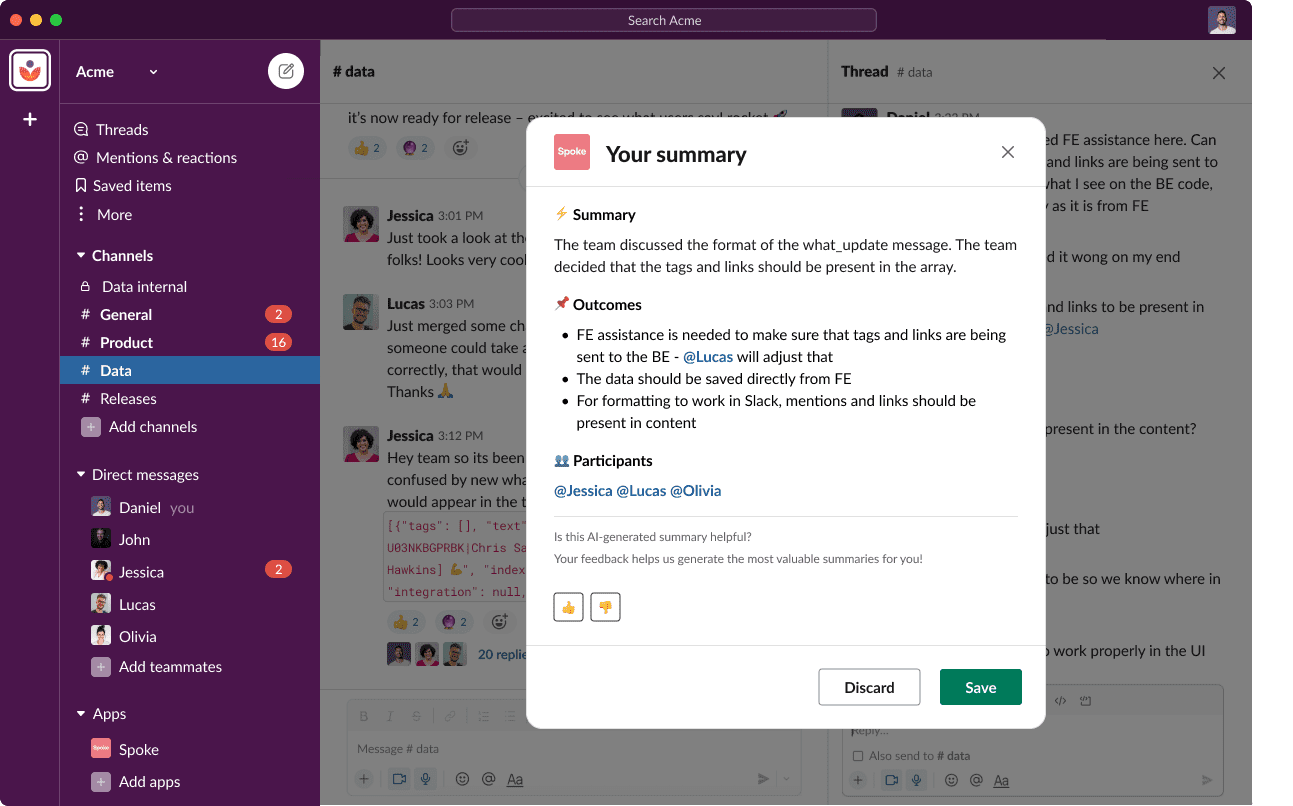Click the Search Acme field
Viewport: 1293px width, 806px height.
tap(664, 20)
